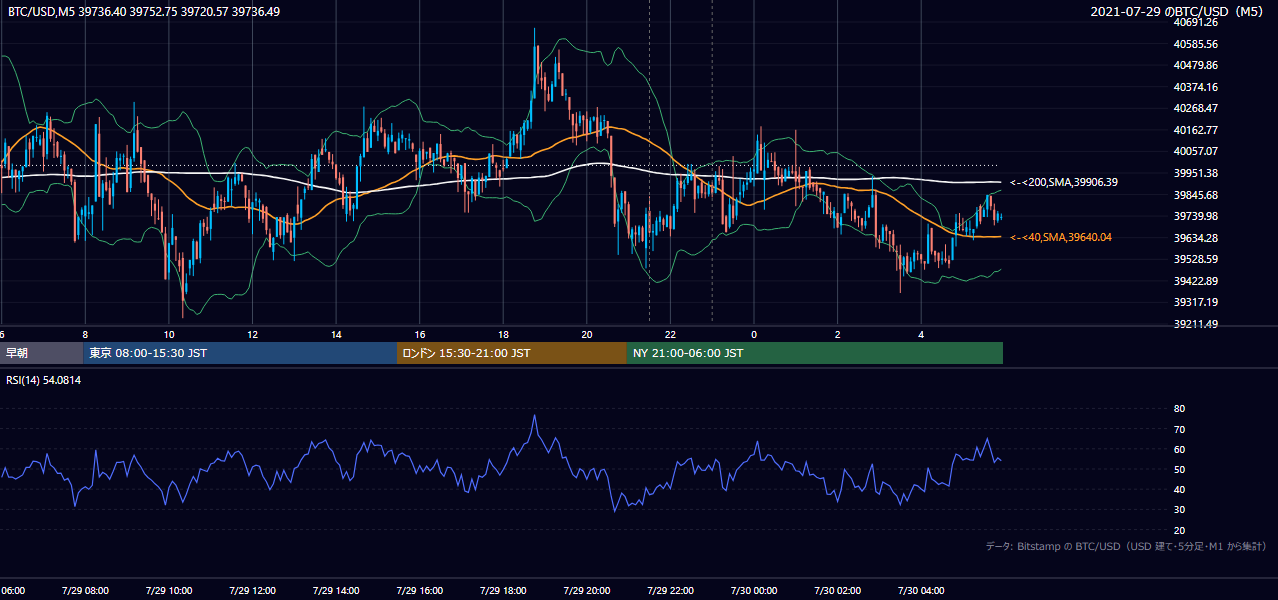1278x600 pixels.
Task: Click price axis value 39739.98
Action: click(x=1196, y=216)
